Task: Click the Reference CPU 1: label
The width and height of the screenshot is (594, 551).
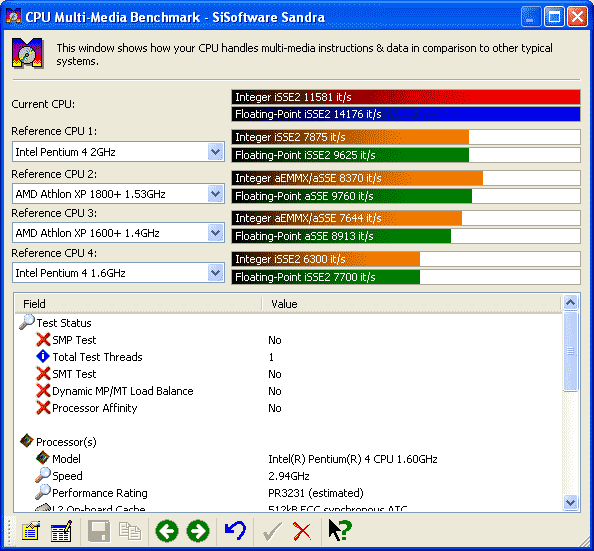Action: 54,131
